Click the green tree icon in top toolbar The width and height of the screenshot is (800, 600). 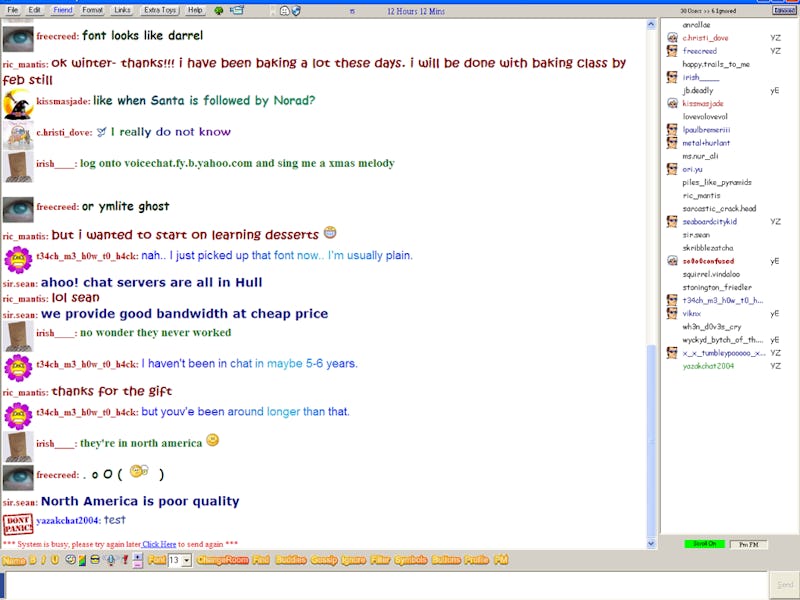(x=219, y=10)
